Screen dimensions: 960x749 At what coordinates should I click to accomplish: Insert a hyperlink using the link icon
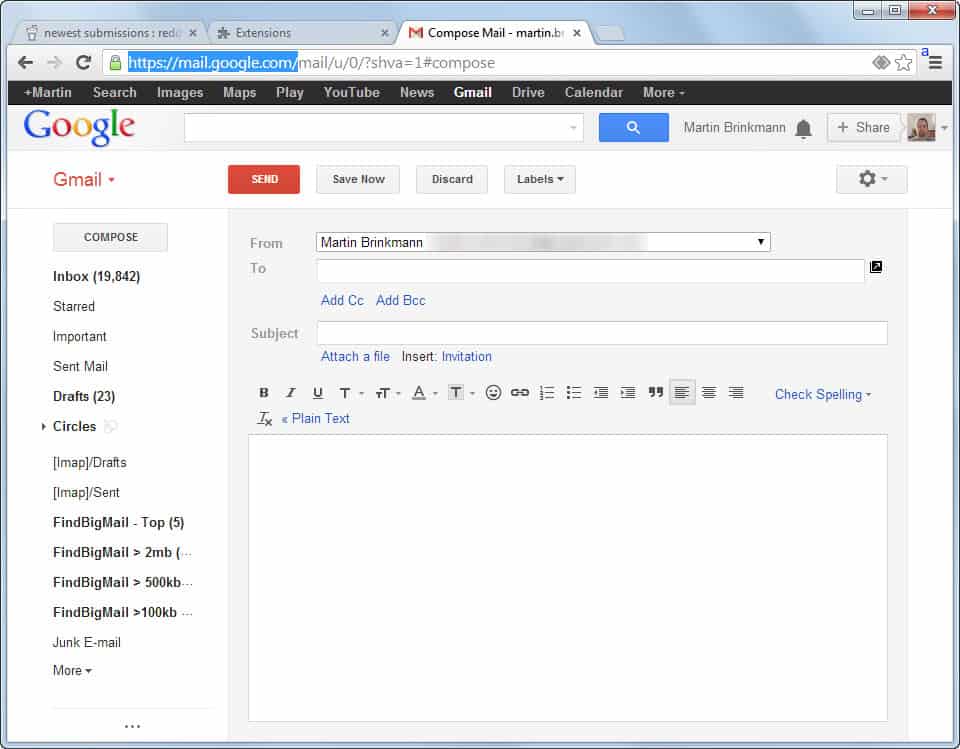(x=520, y=392)
